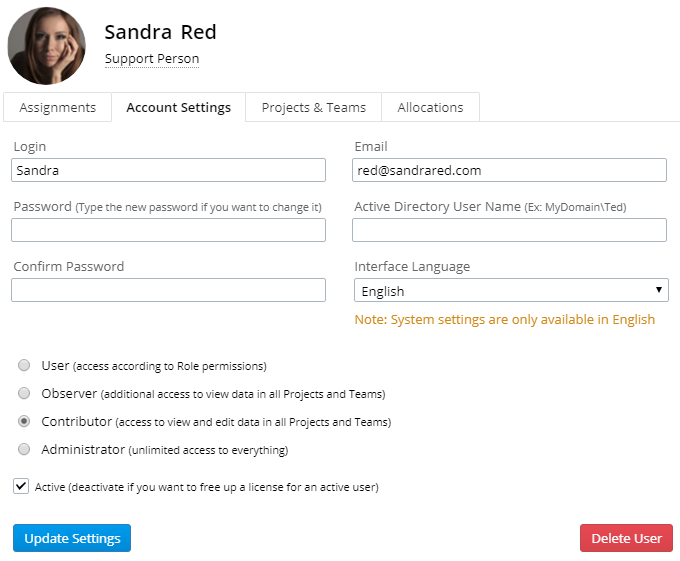Click the red Delete User button

(x=626, y=538)
